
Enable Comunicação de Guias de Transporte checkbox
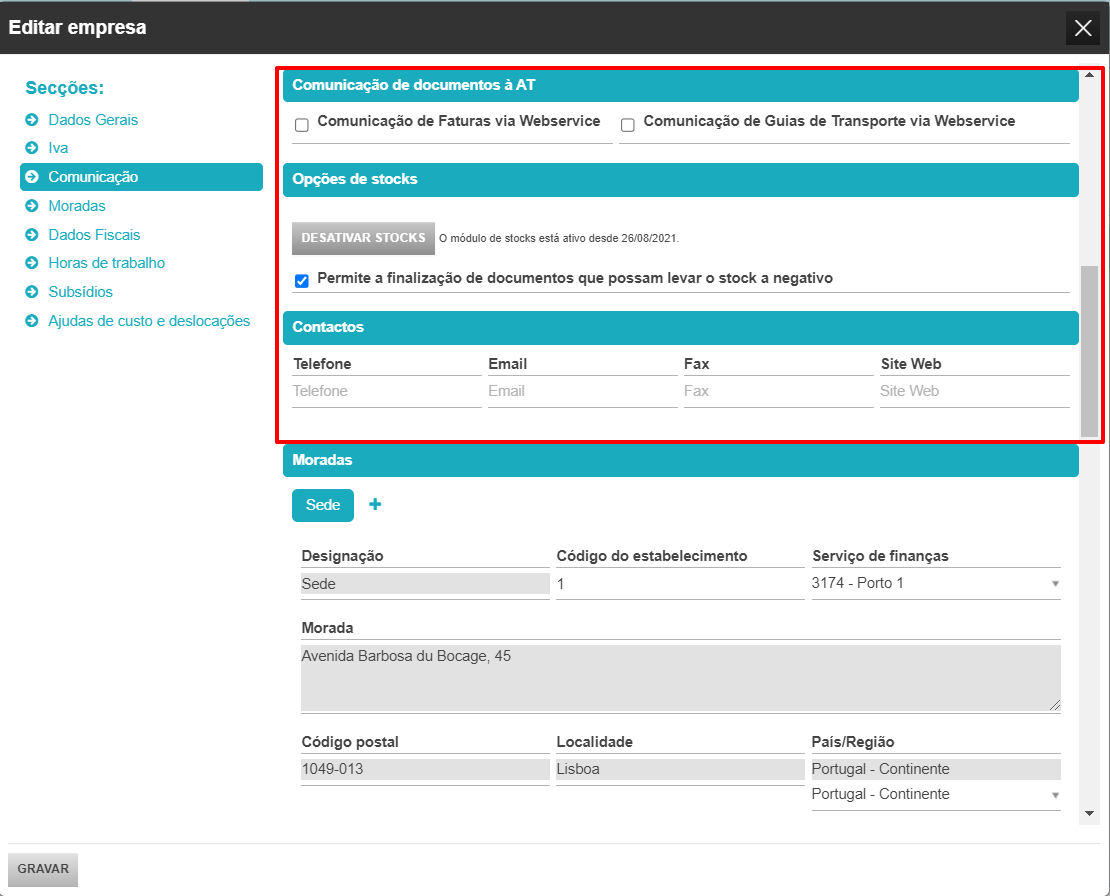[627, 125]
